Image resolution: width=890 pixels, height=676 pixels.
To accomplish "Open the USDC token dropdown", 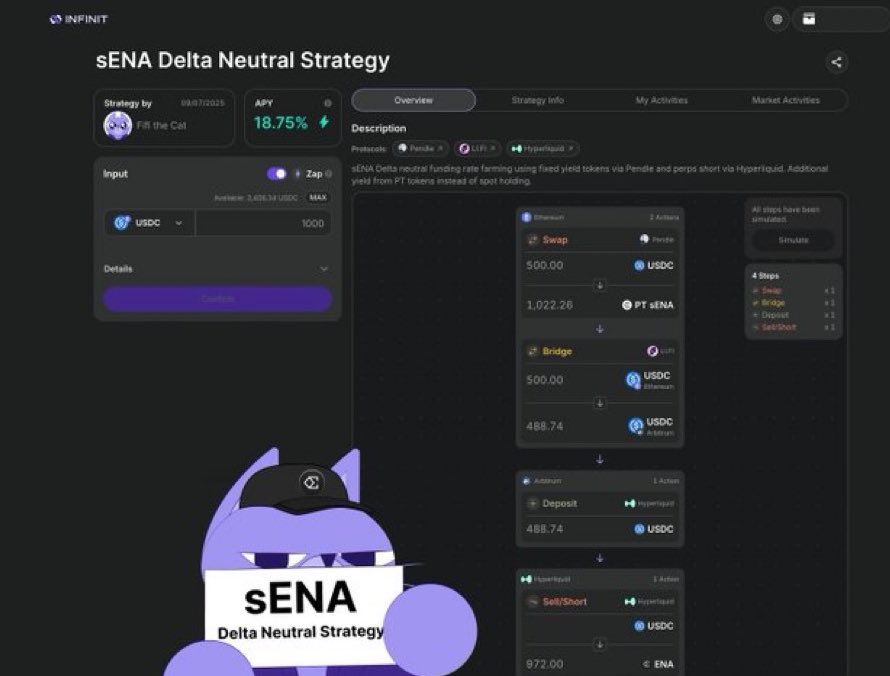I will click(149, 223).
